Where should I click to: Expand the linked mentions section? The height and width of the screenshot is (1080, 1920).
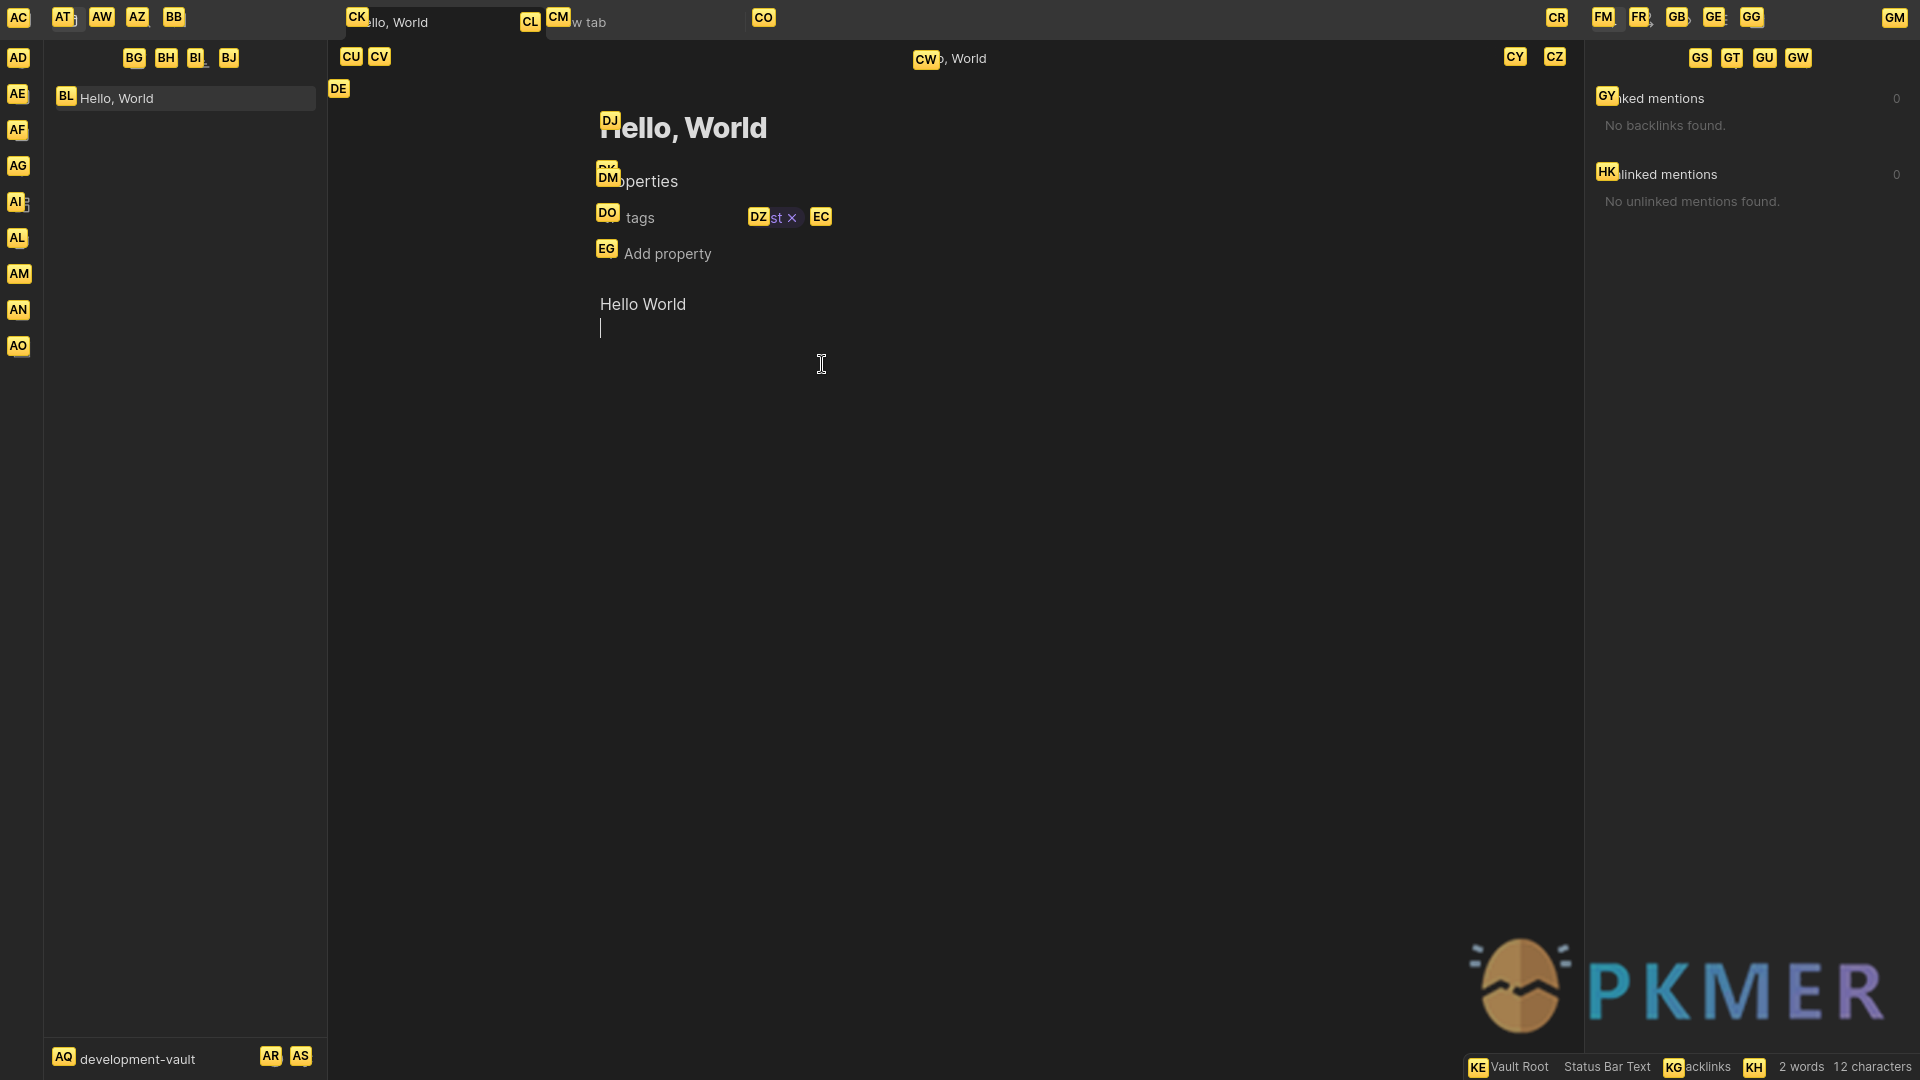click(1607, 98)
